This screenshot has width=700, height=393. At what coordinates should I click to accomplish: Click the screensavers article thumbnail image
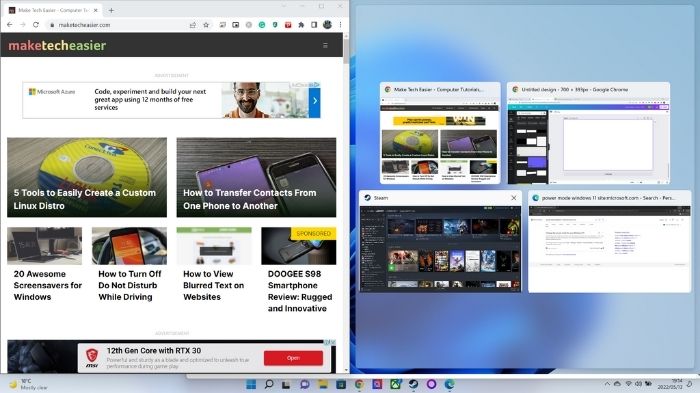click(45, 246)
